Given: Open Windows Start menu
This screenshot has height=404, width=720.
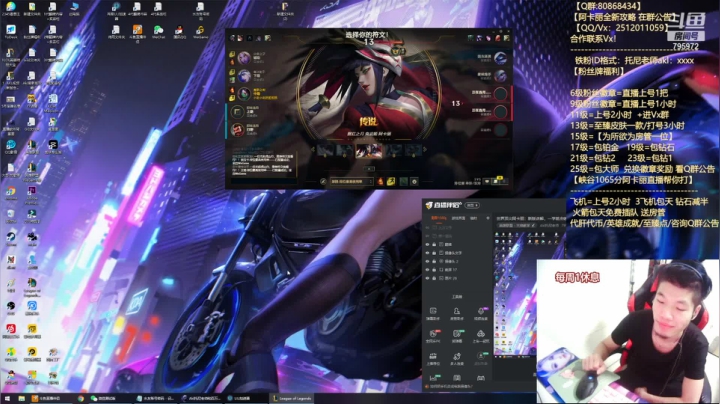Looking at the screenshot, I should pos(6,398).
